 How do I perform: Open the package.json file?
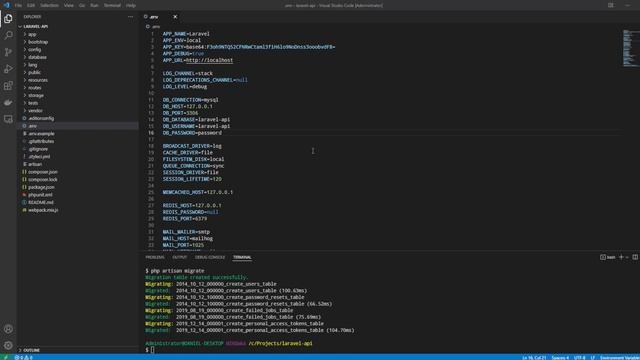[x=78, y=187]
